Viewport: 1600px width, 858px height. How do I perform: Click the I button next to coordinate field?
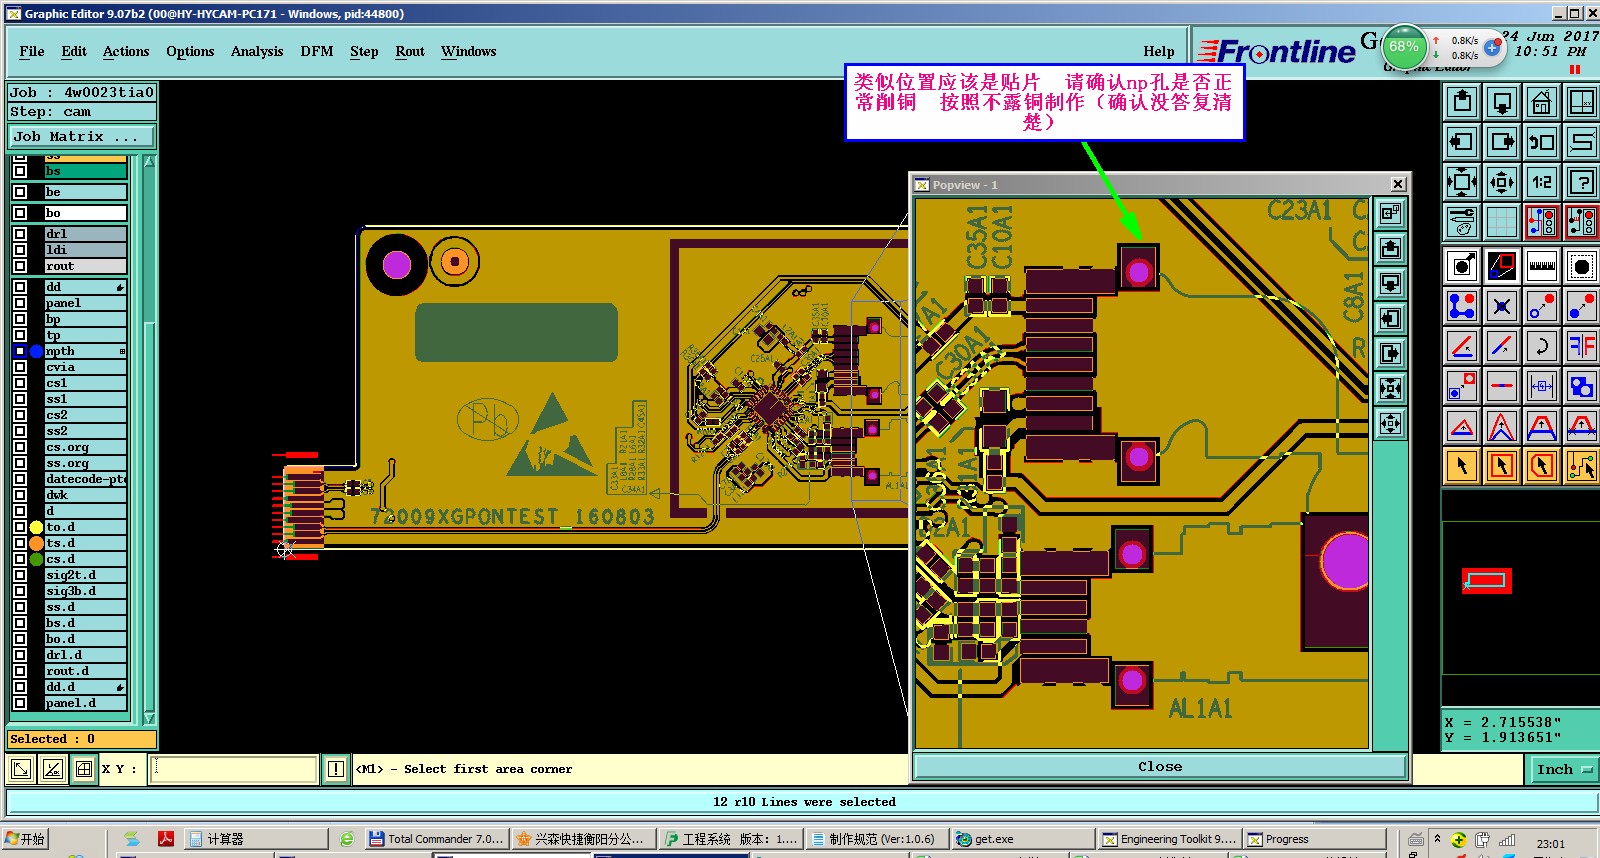click(x=336, y=768)
